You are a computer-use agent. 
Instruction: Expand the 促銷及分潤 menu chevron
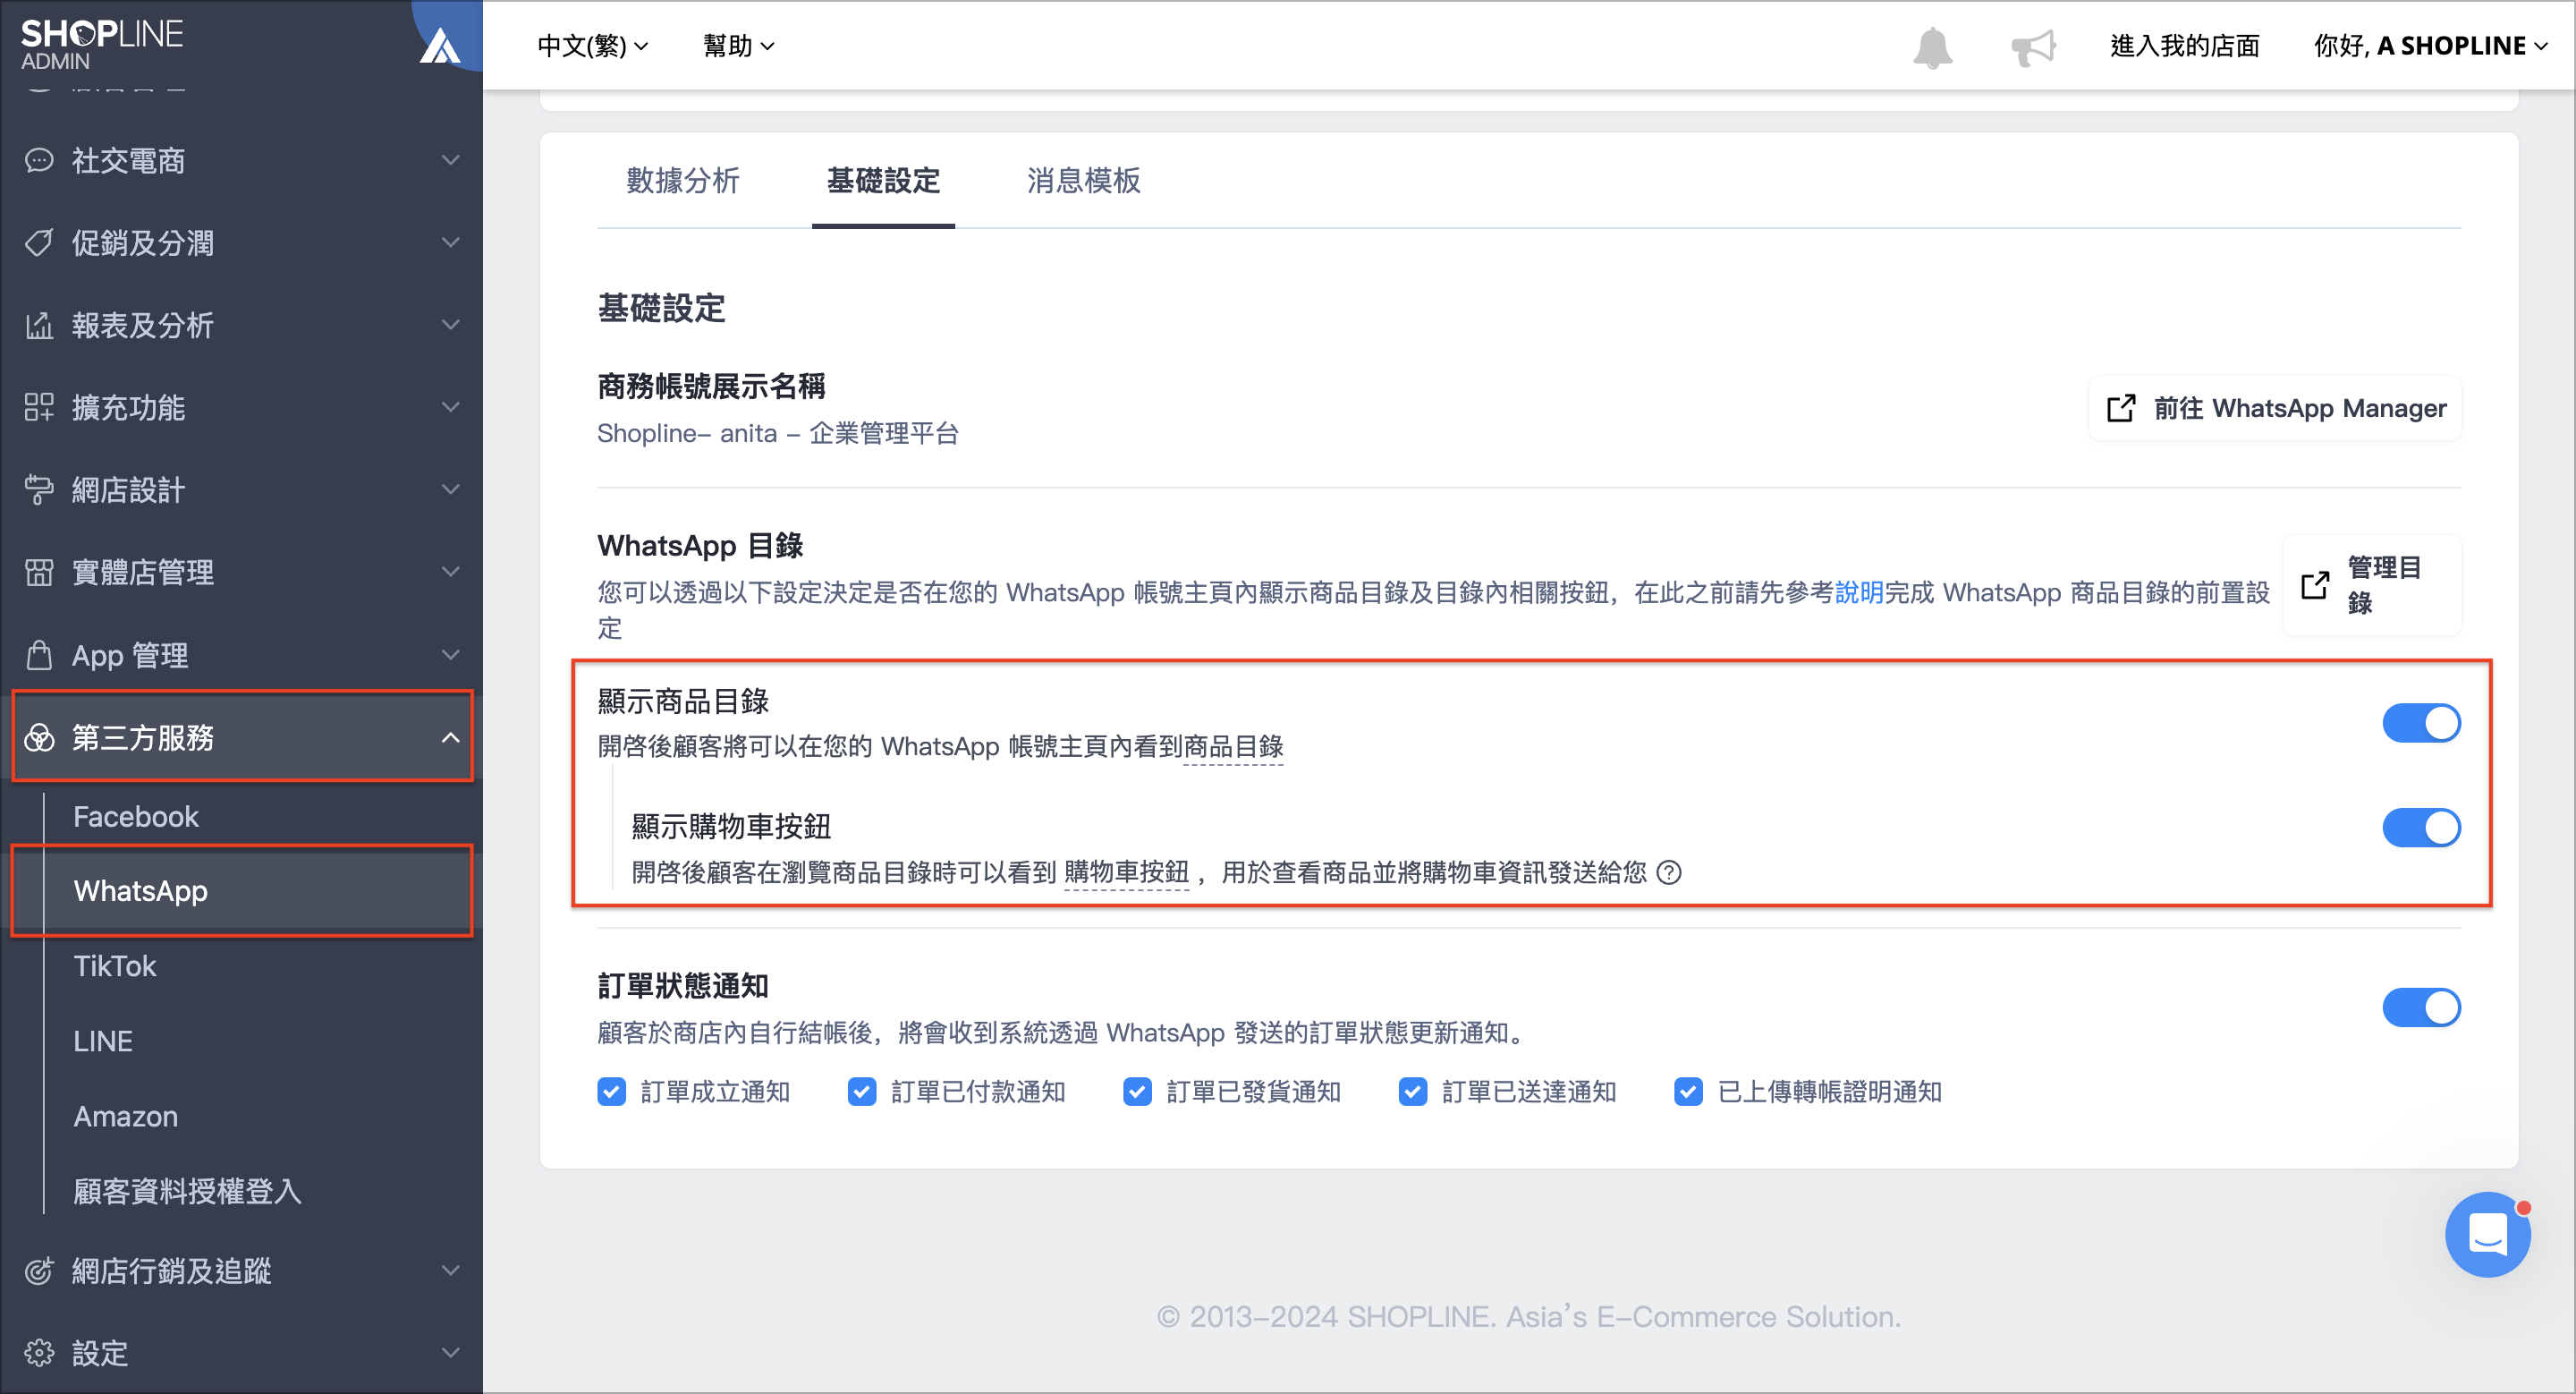pyautogui.click(x=451, y=242)
